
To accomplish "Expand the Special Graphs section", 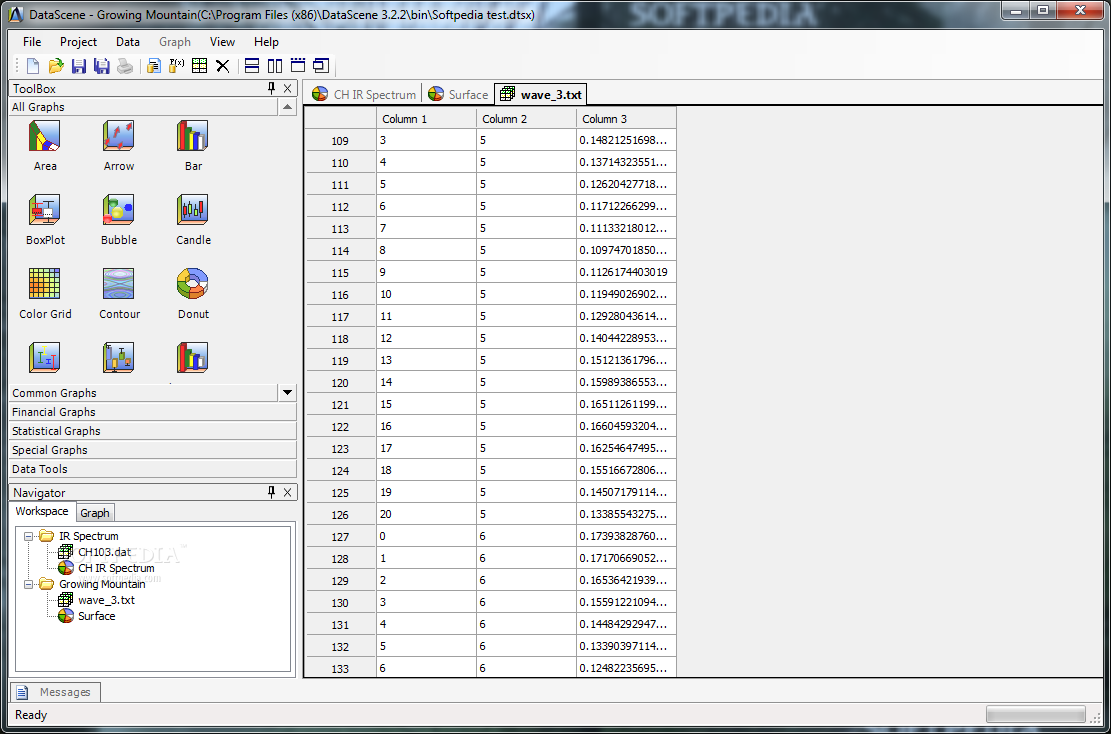I will tap(152, 450).
